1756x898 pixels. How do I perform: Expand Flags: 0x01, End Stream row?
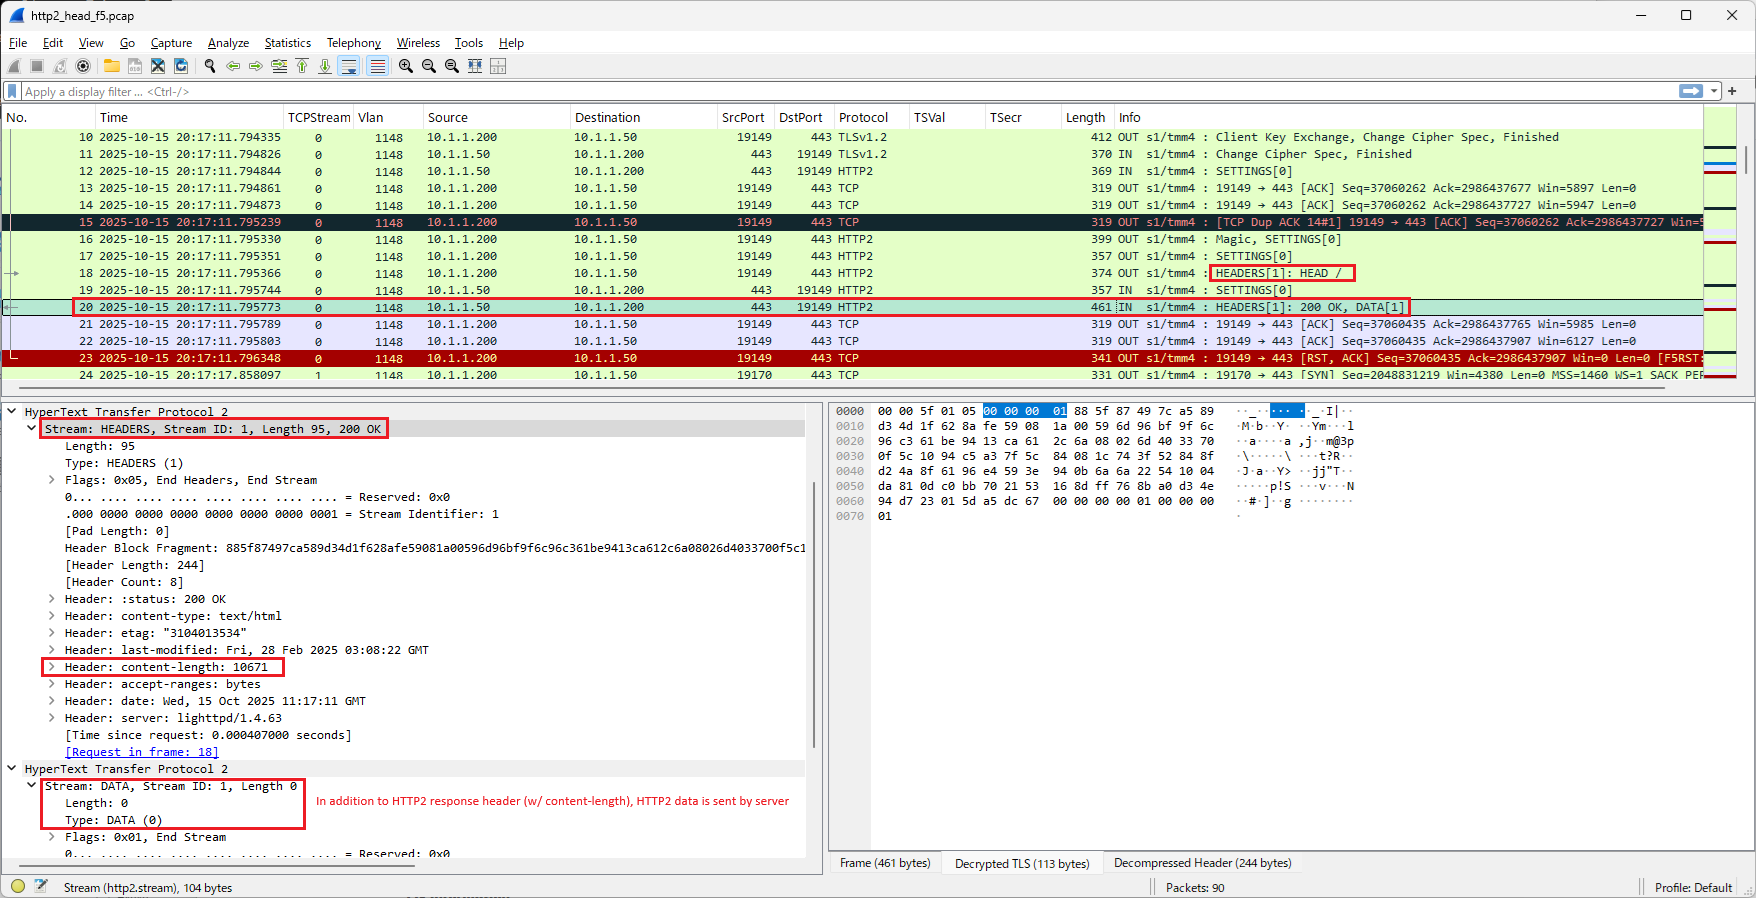(x=51, y=837)
